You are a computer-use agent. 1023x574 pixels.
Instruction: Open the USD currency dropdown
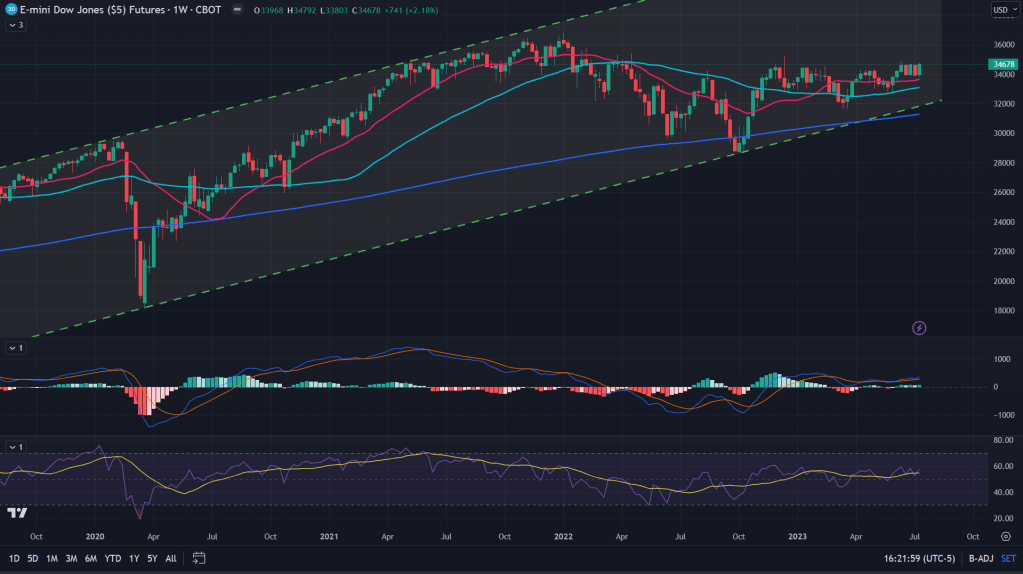click(1003, 10)
